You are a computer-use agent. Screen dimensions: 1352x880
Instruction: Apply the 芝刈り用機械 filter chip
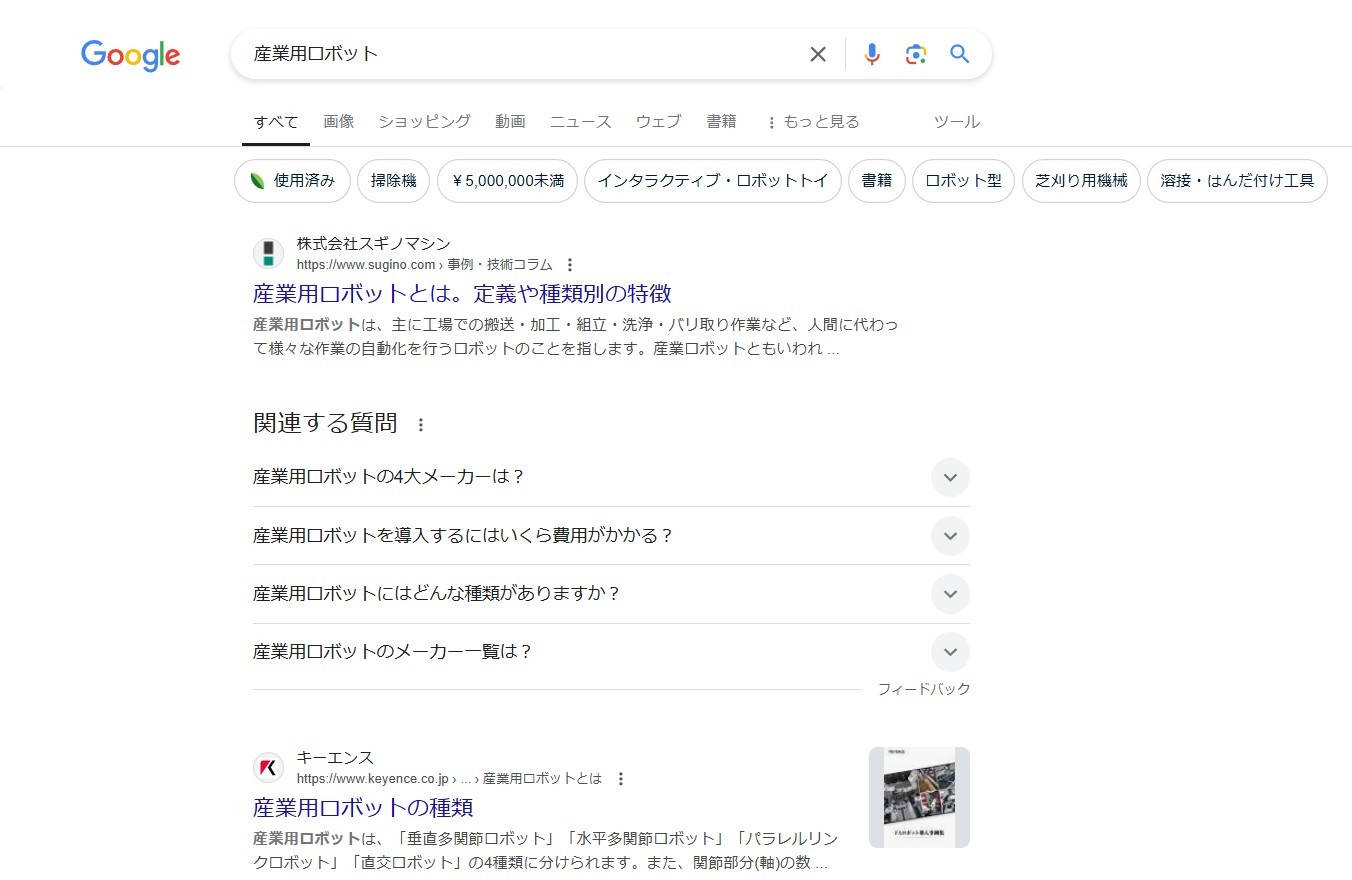(x=1081, y=181)
